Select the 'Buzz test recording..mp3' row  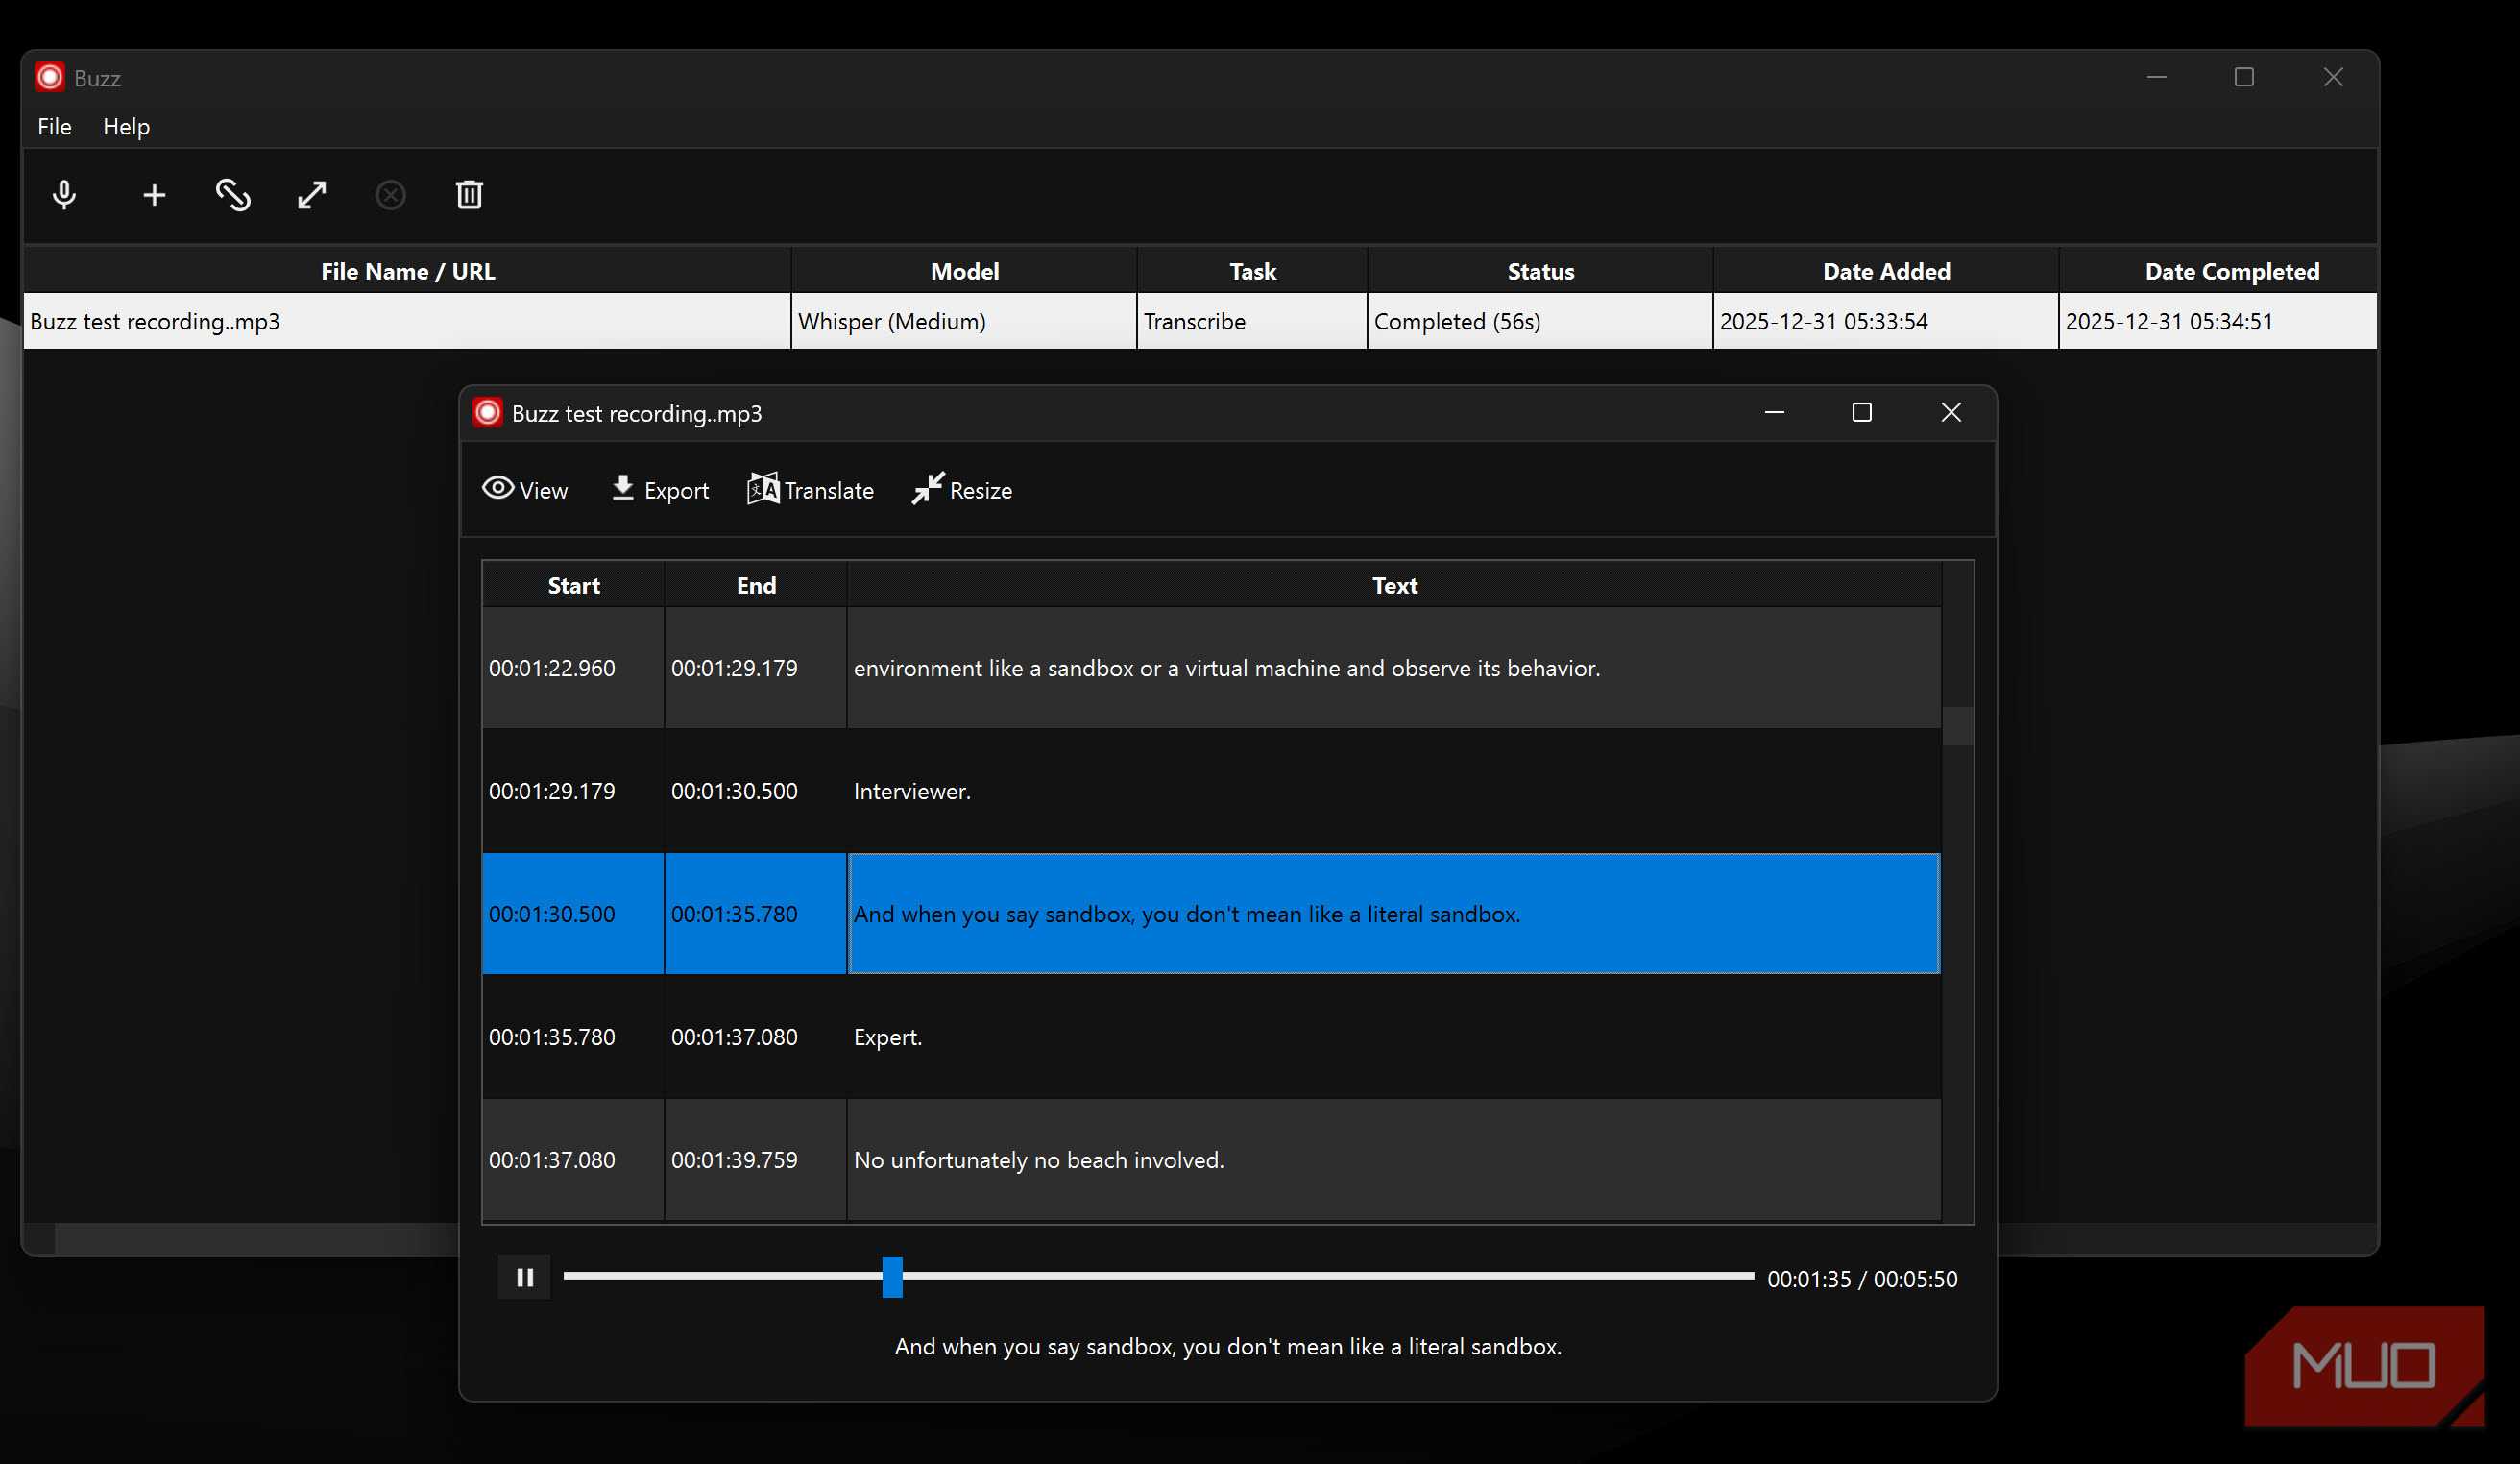pyautogui.click(x=1200, y=321)
